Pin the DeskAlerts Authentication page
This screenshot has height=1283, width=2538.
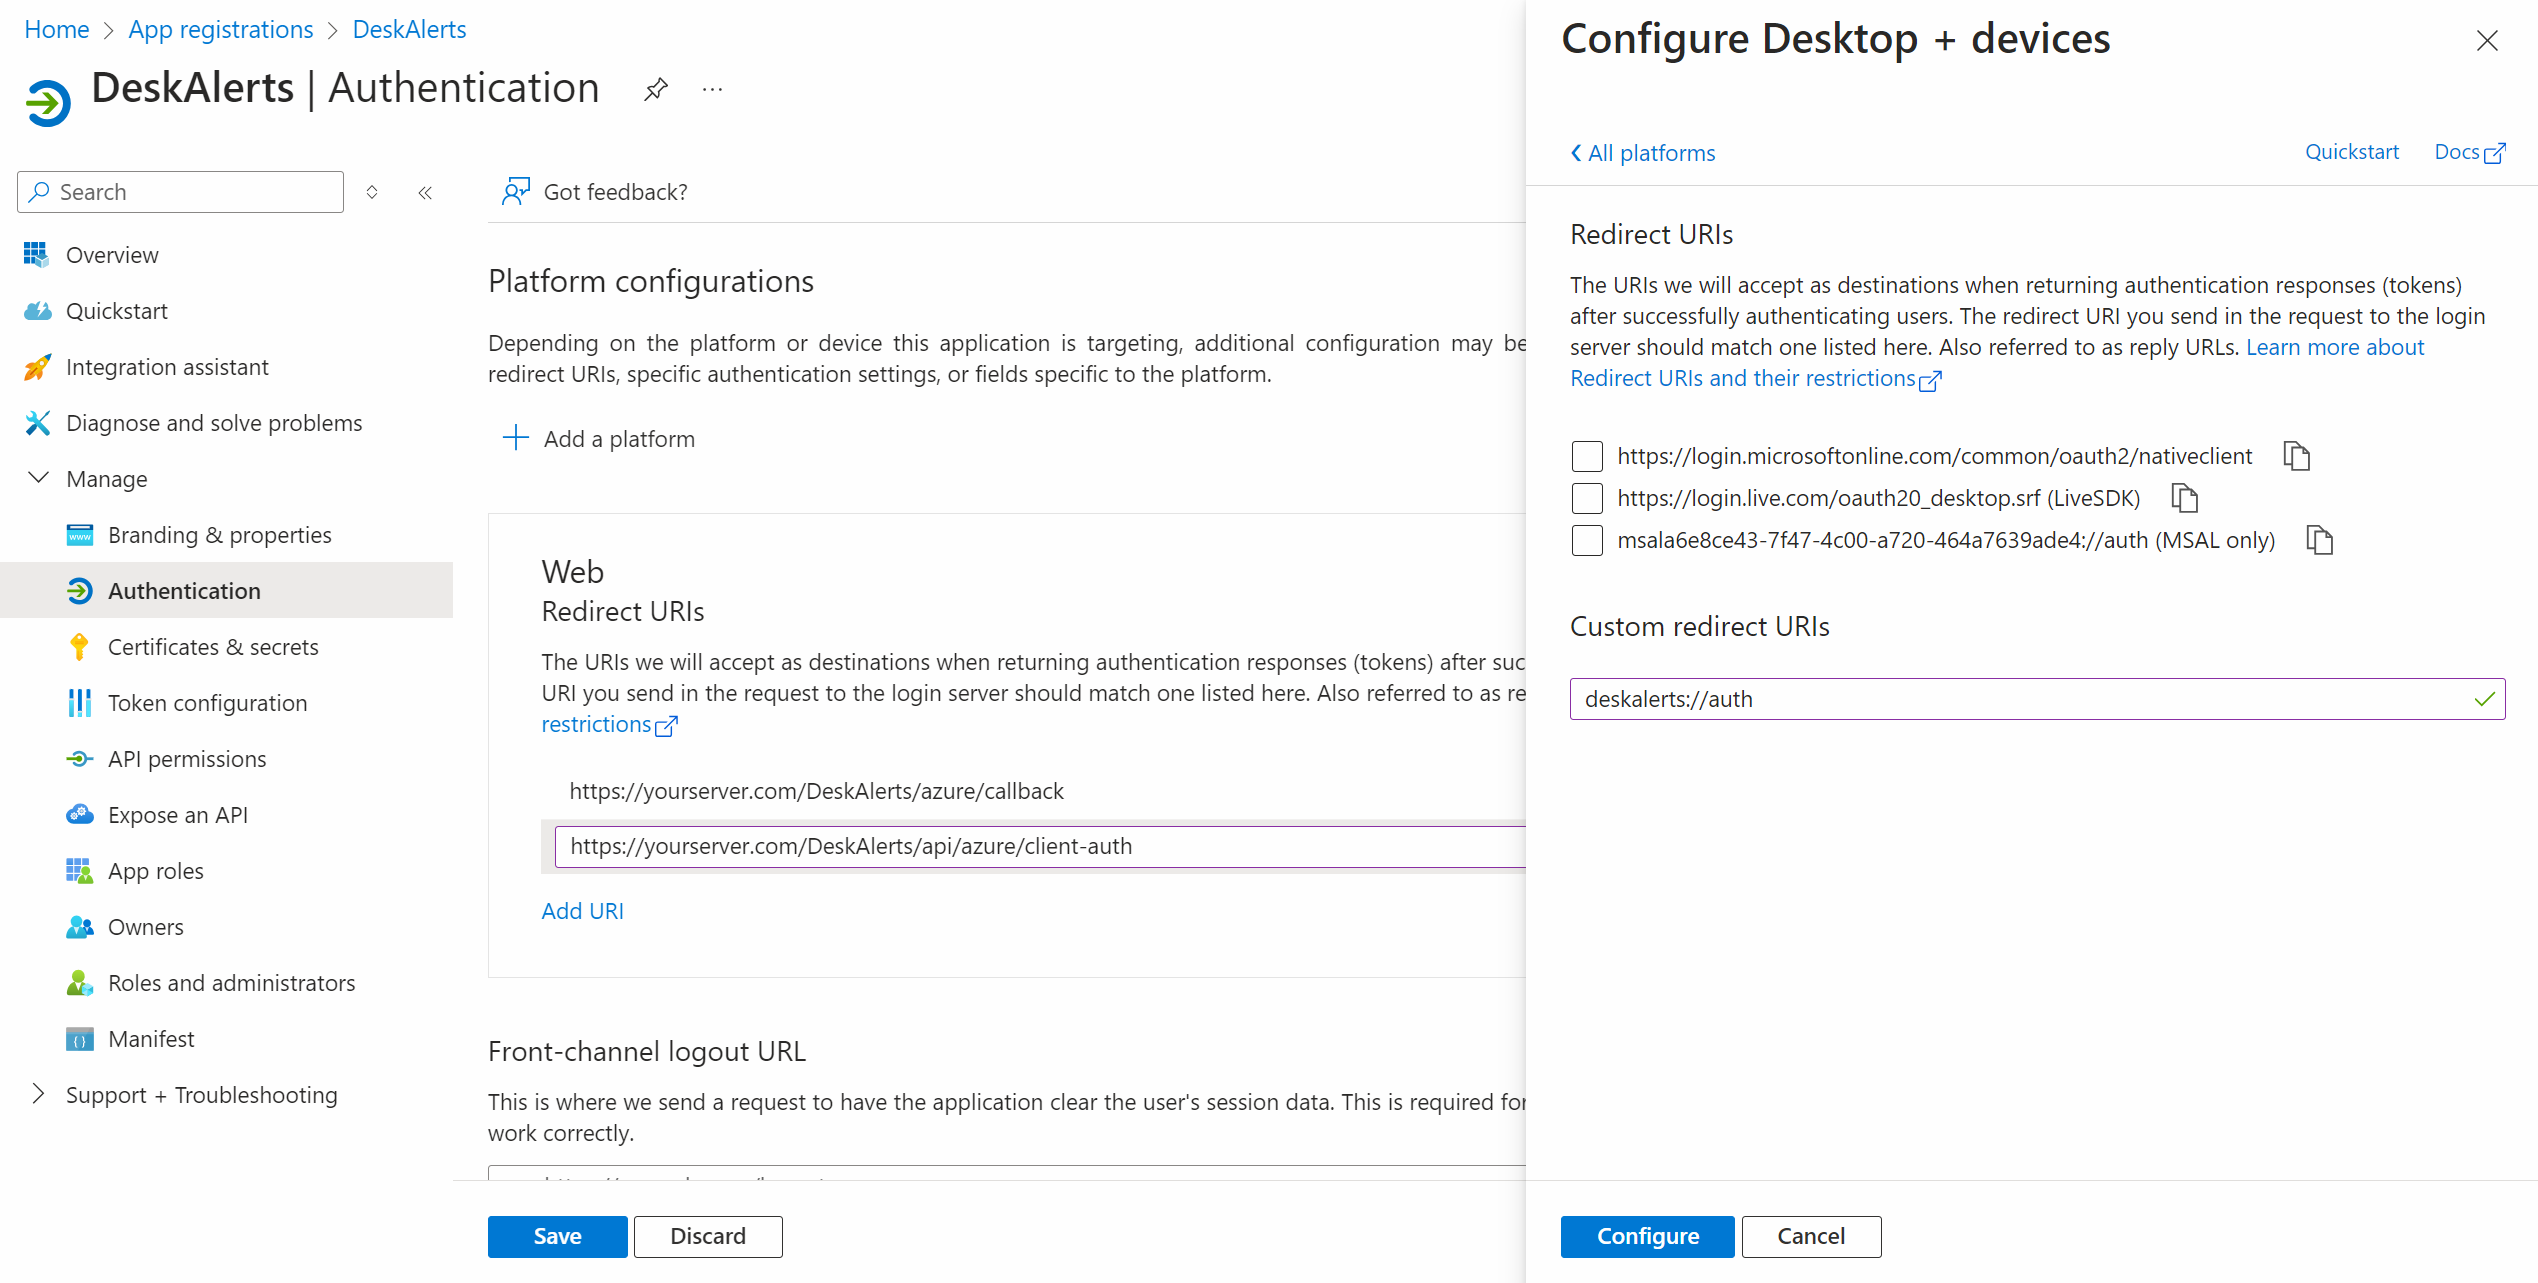coord(655,90)
